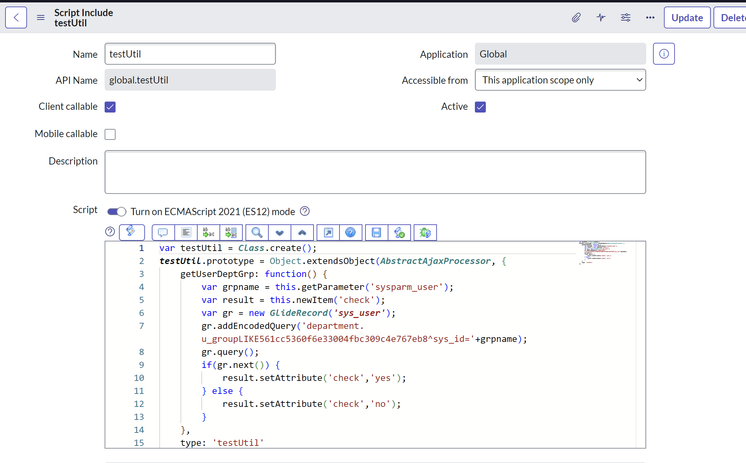The width and height of the screenshot is (746, 463).
Task: Click 'getUserDeptGrp' function name
Action: click(216, 274)
